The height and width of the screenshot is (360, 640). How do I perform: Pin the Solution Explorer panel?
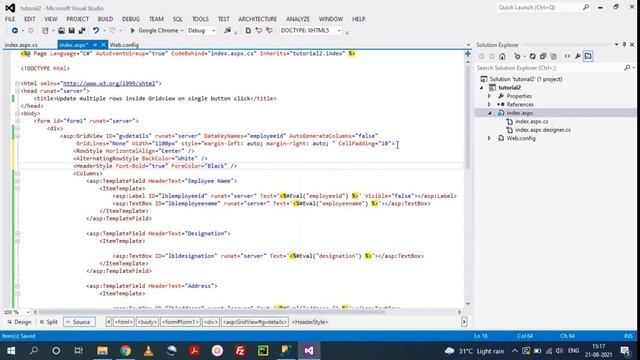pos(624,44)
